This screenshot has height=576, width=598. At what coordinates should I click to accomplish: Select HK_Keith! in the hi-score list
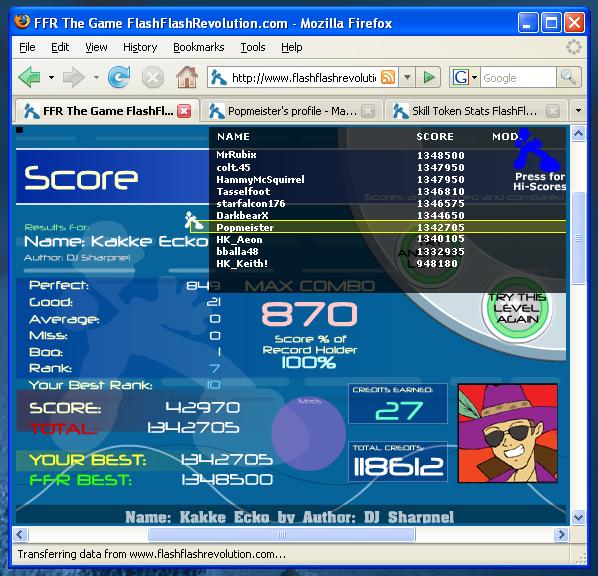coord(242,263)
